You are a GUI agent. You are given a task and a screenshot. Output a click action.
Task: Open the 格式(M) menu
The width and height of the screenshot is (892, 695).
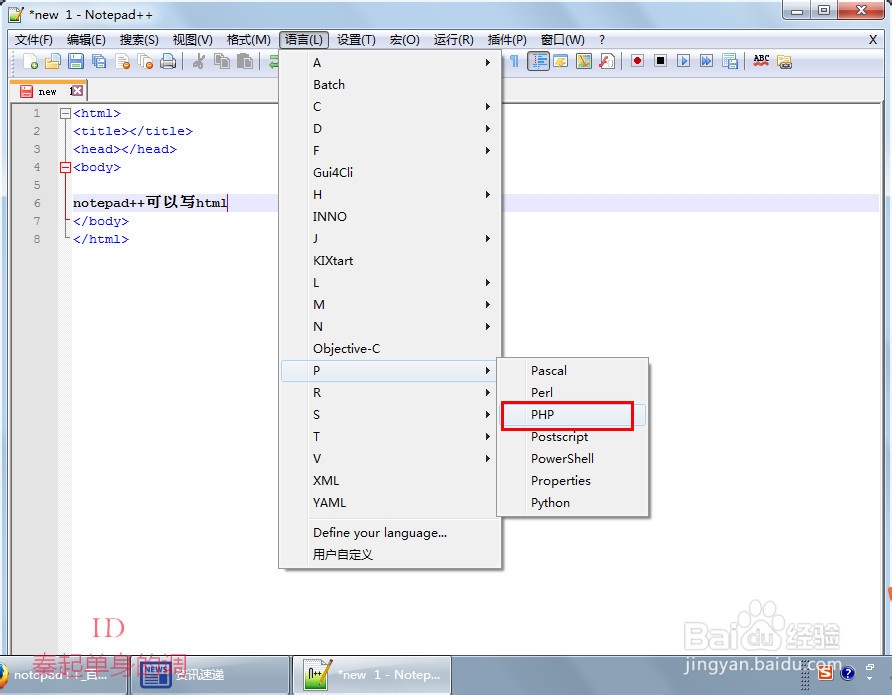(248, 40)
